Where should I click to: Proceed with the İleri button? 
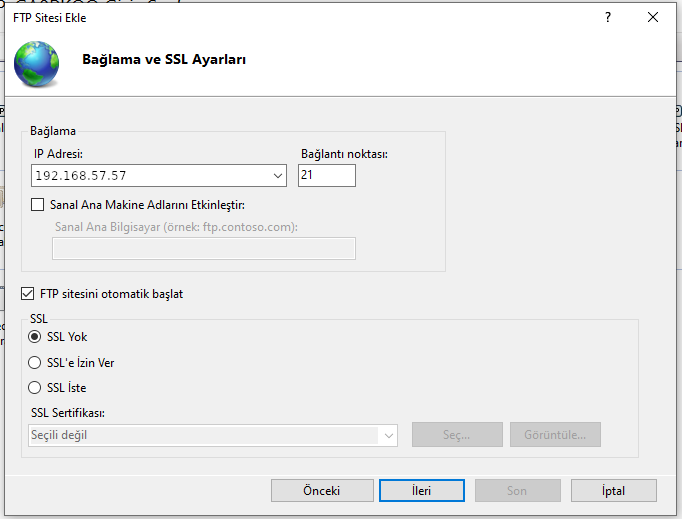421,491
